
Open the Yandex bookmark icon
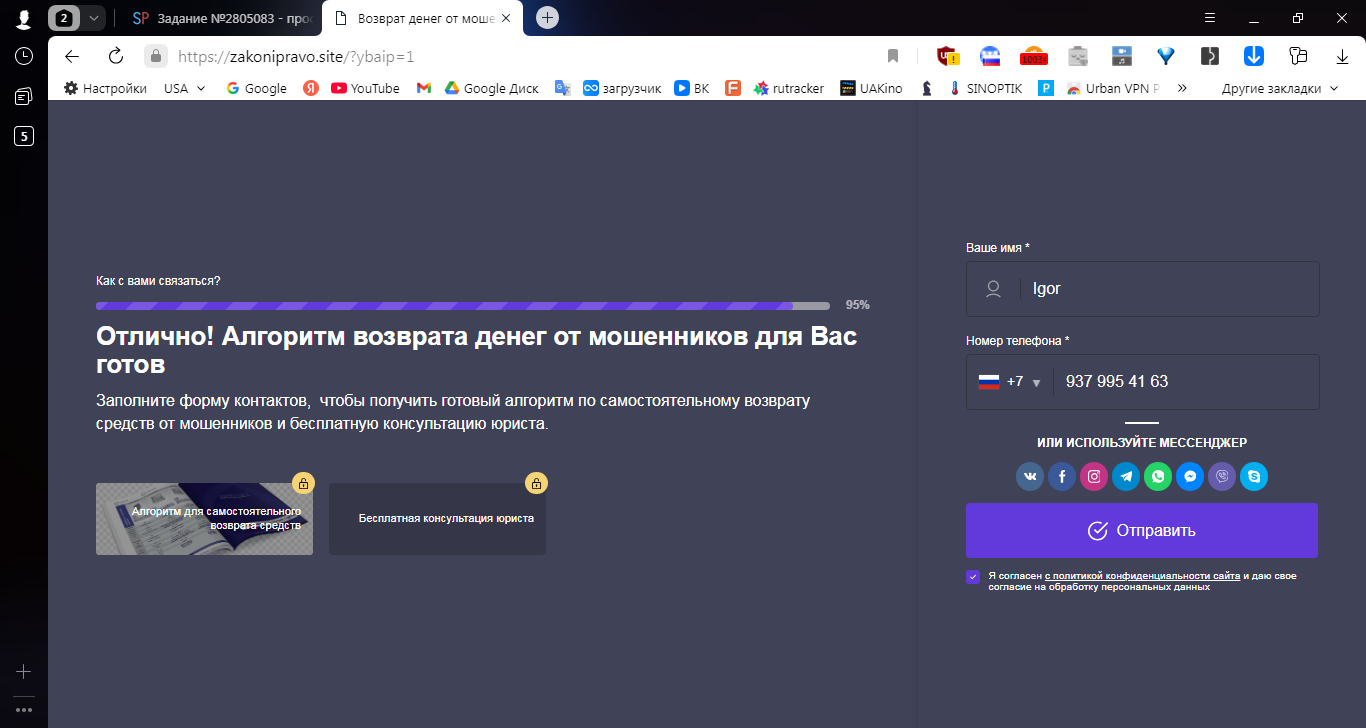coord(311,88)
